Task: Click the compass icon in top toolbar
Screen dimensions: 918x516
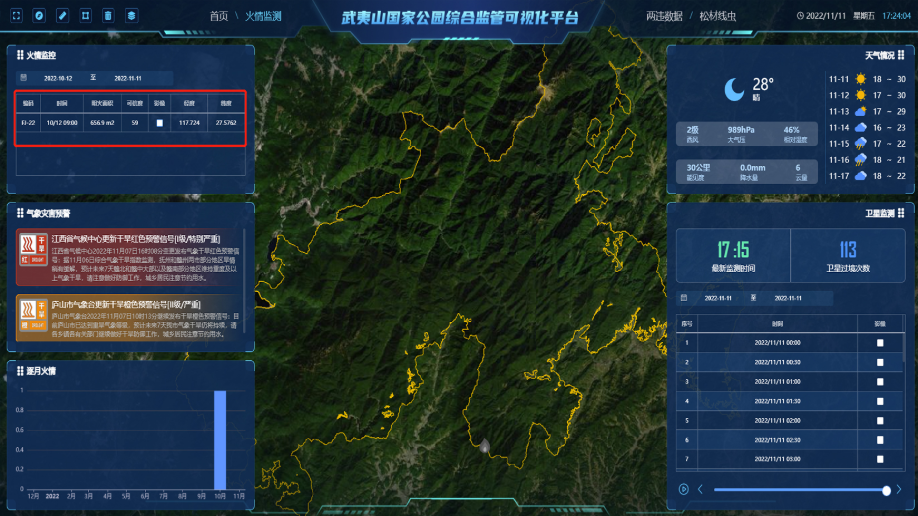Action: [x=39, y=16]
